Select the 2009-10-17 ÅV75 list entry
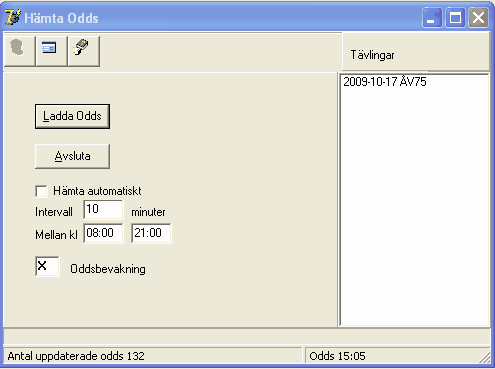 pos(385,82)
